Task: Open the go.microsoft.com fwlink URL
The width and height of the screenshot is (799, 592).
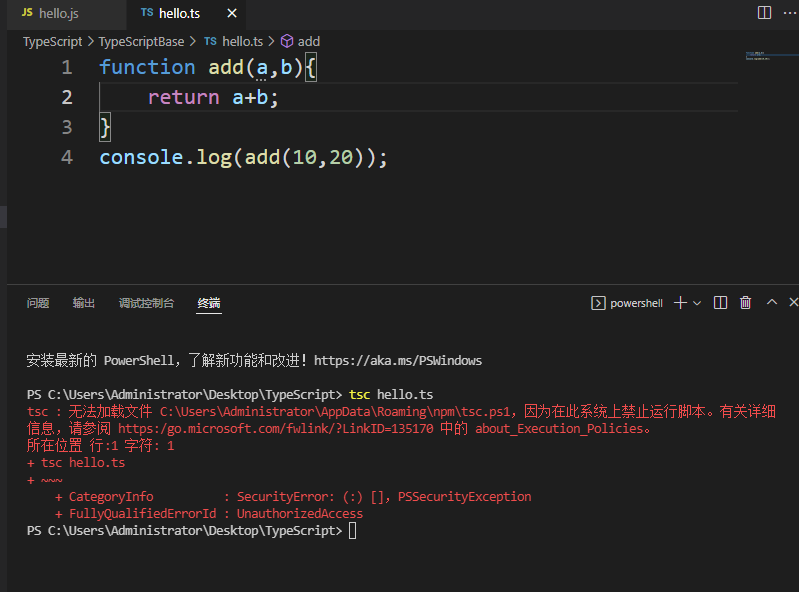Action: coord(276,428)
